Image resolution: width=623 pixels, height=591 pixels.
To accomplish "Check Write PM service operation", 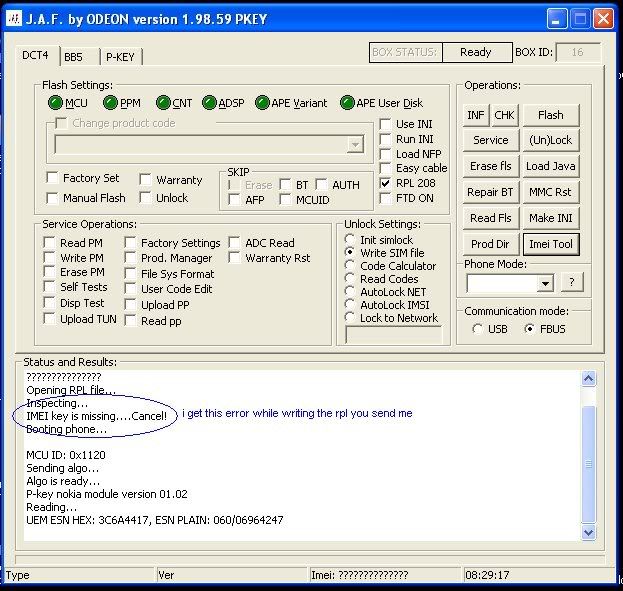I will 49,258.
